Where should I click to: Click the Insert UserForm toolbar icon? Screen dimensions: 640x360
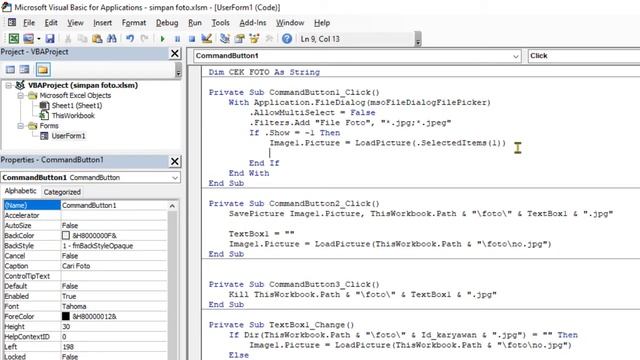(28, 39)
